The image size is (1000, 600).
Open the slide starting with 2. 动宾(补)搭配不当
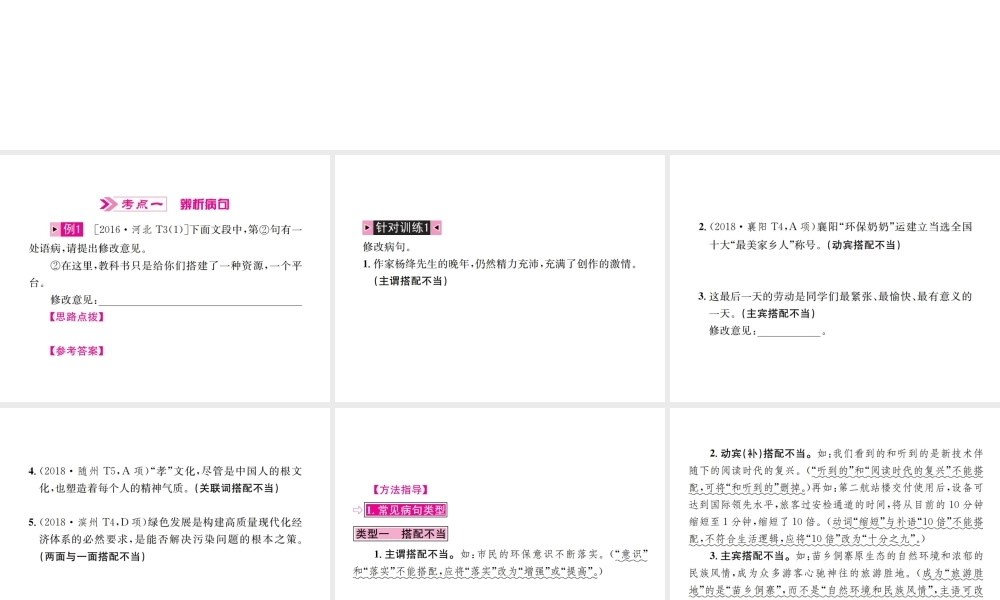835,504
